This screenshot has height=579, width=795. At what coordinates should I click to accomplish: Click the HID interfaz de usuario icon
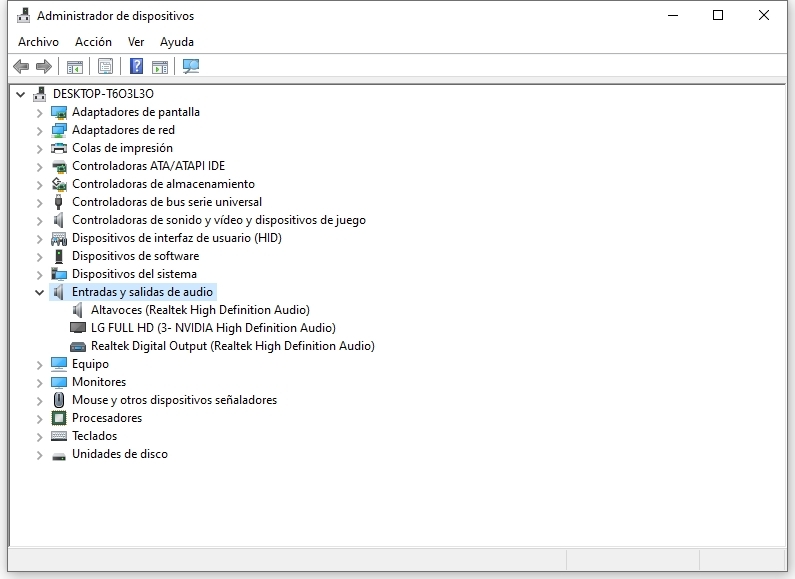click(x=59, y=238)
